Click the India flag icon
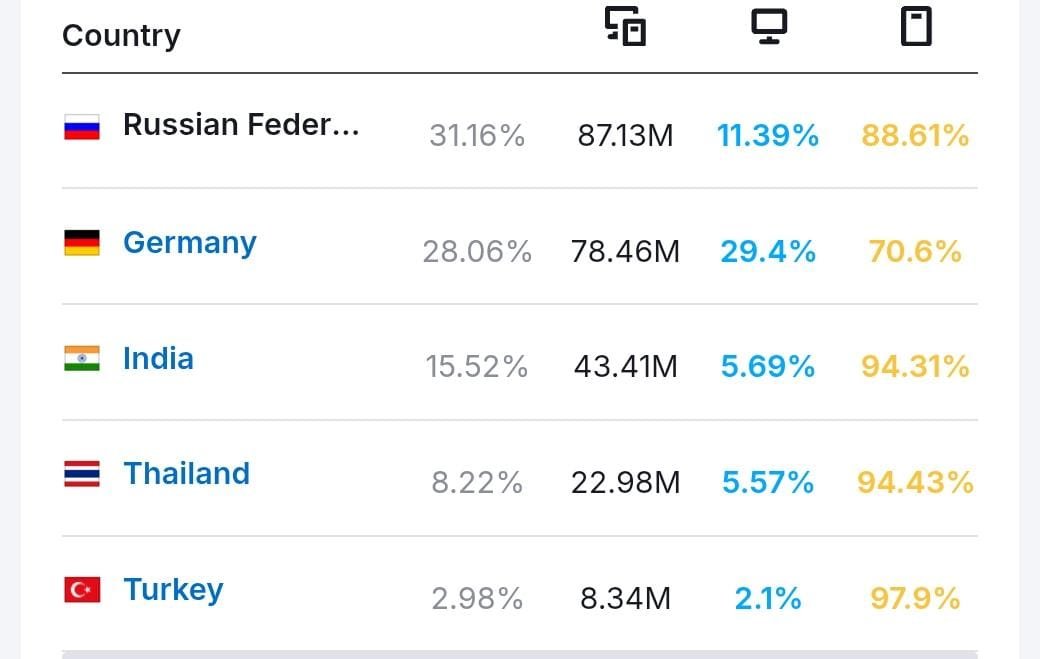The width and height of the screenshot is (1040, 659). [x=82, y=359]
